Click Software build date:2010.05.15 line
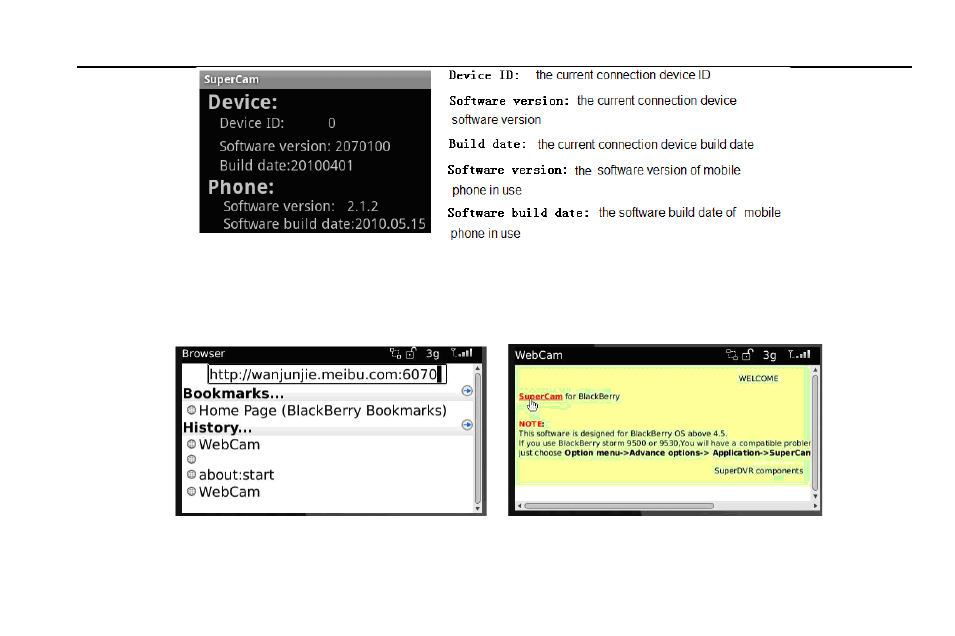The height and width of the screenshot is (636, 955). click(x=324, y=224)
